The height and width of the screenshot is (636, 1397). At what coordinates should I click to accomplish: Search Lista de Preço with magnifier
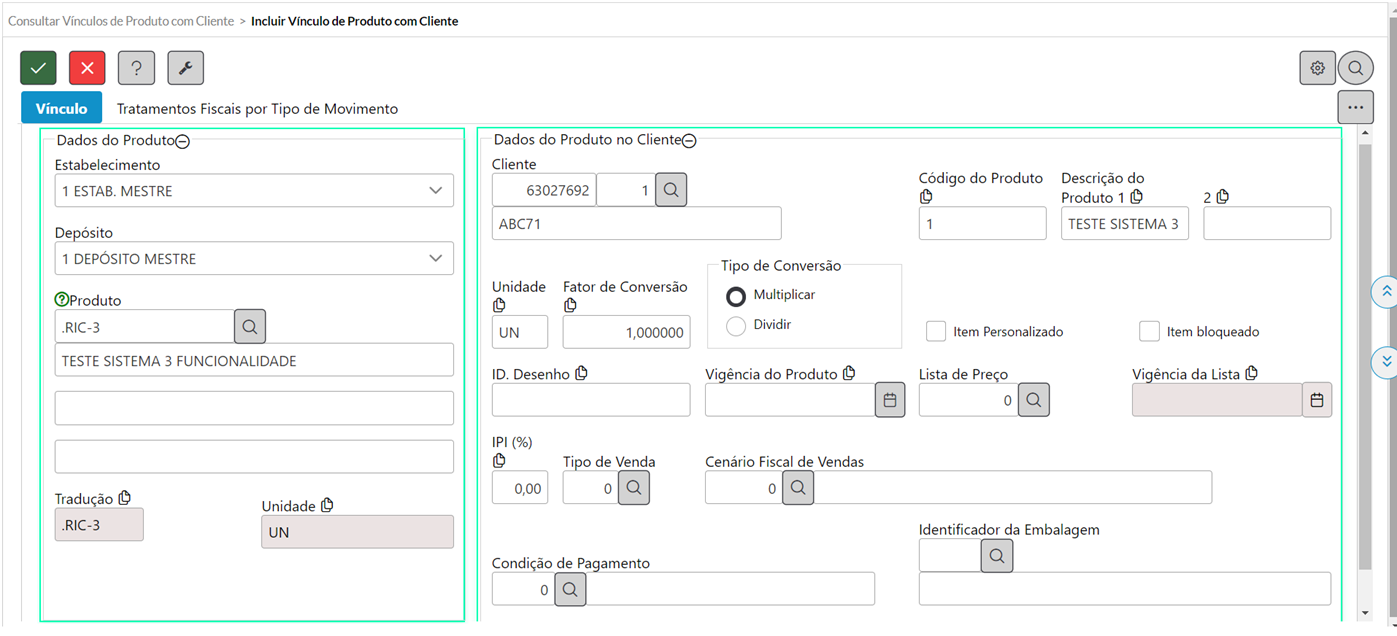[x=1034, y=400]
